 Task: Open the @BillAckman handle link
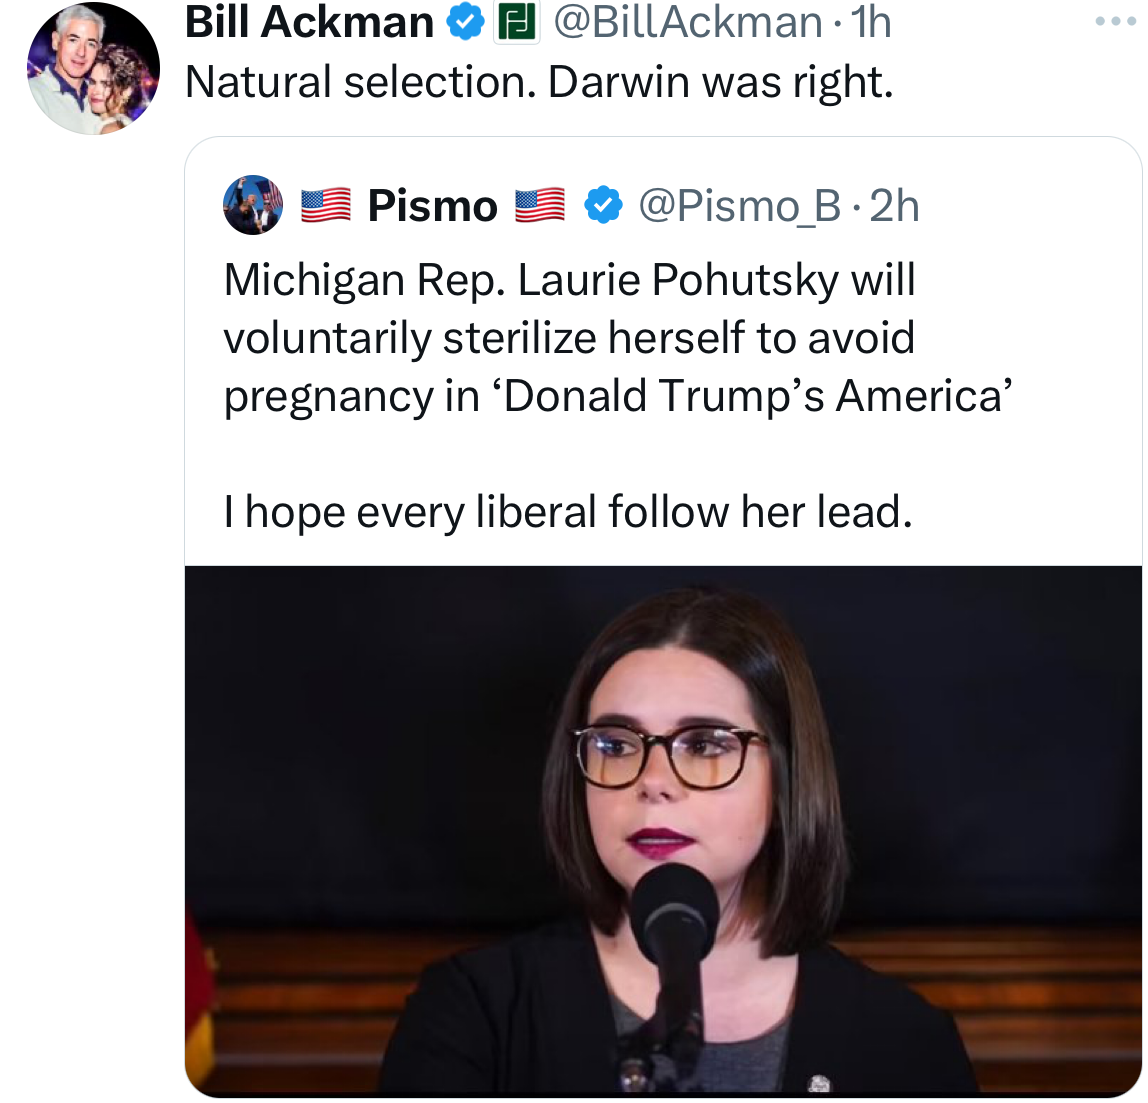click(687, 22)
